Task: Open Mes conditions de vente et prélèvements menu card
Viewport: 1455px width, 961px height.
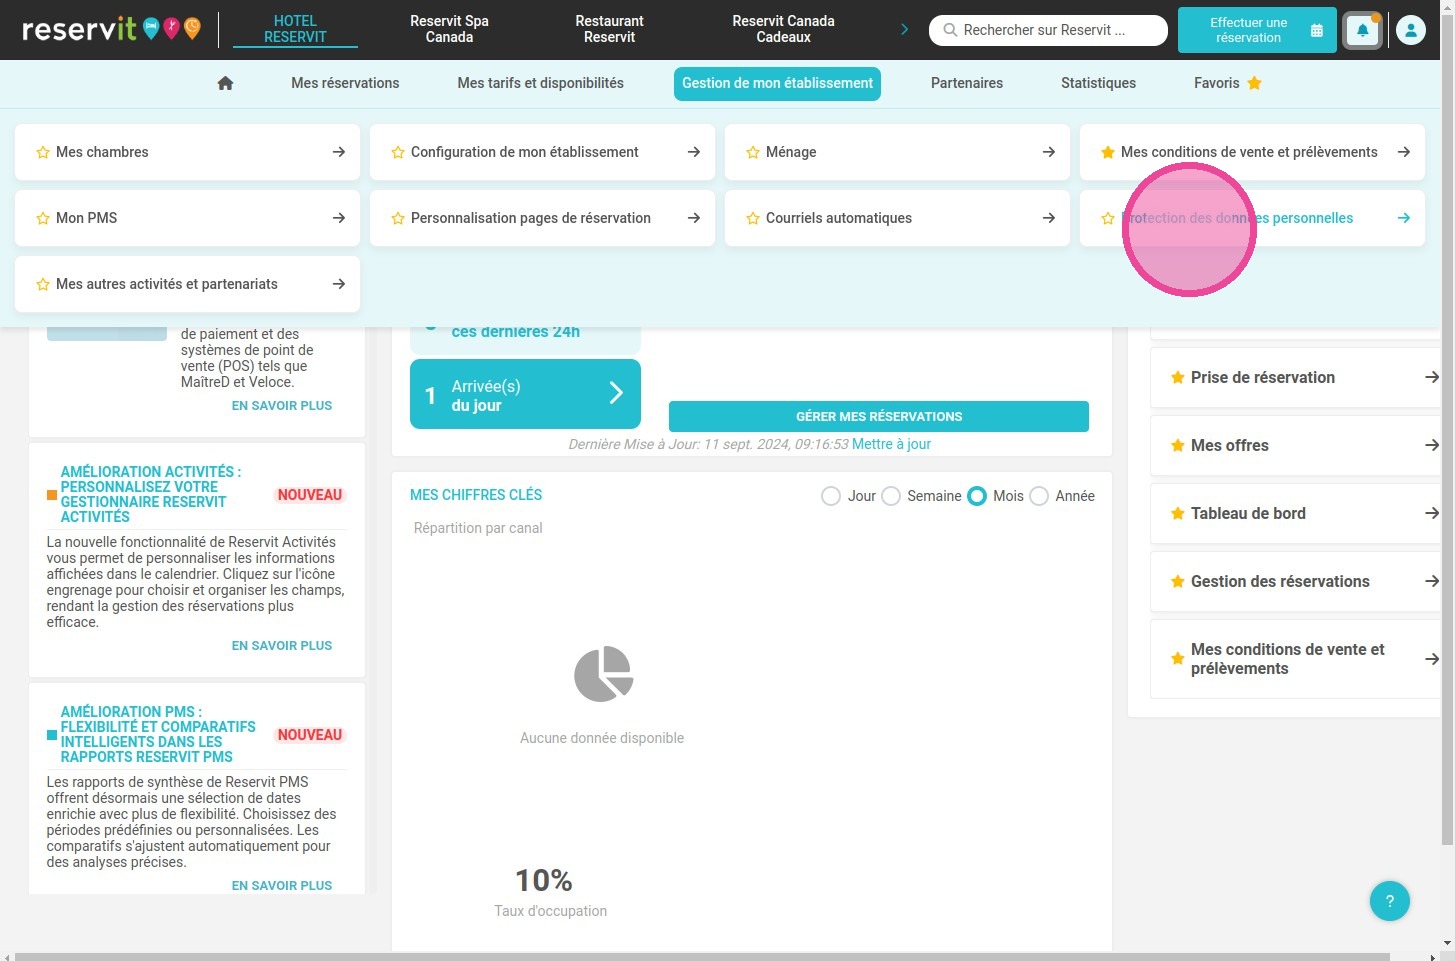Action: pyautogui.click(x=1252, y=152)
